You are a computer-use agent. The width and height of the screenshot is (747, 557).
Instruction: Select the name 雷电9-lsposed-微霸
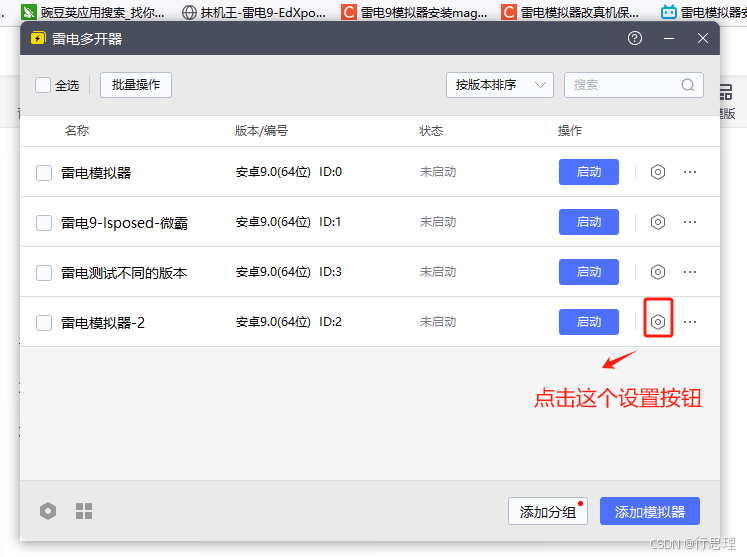124,223
